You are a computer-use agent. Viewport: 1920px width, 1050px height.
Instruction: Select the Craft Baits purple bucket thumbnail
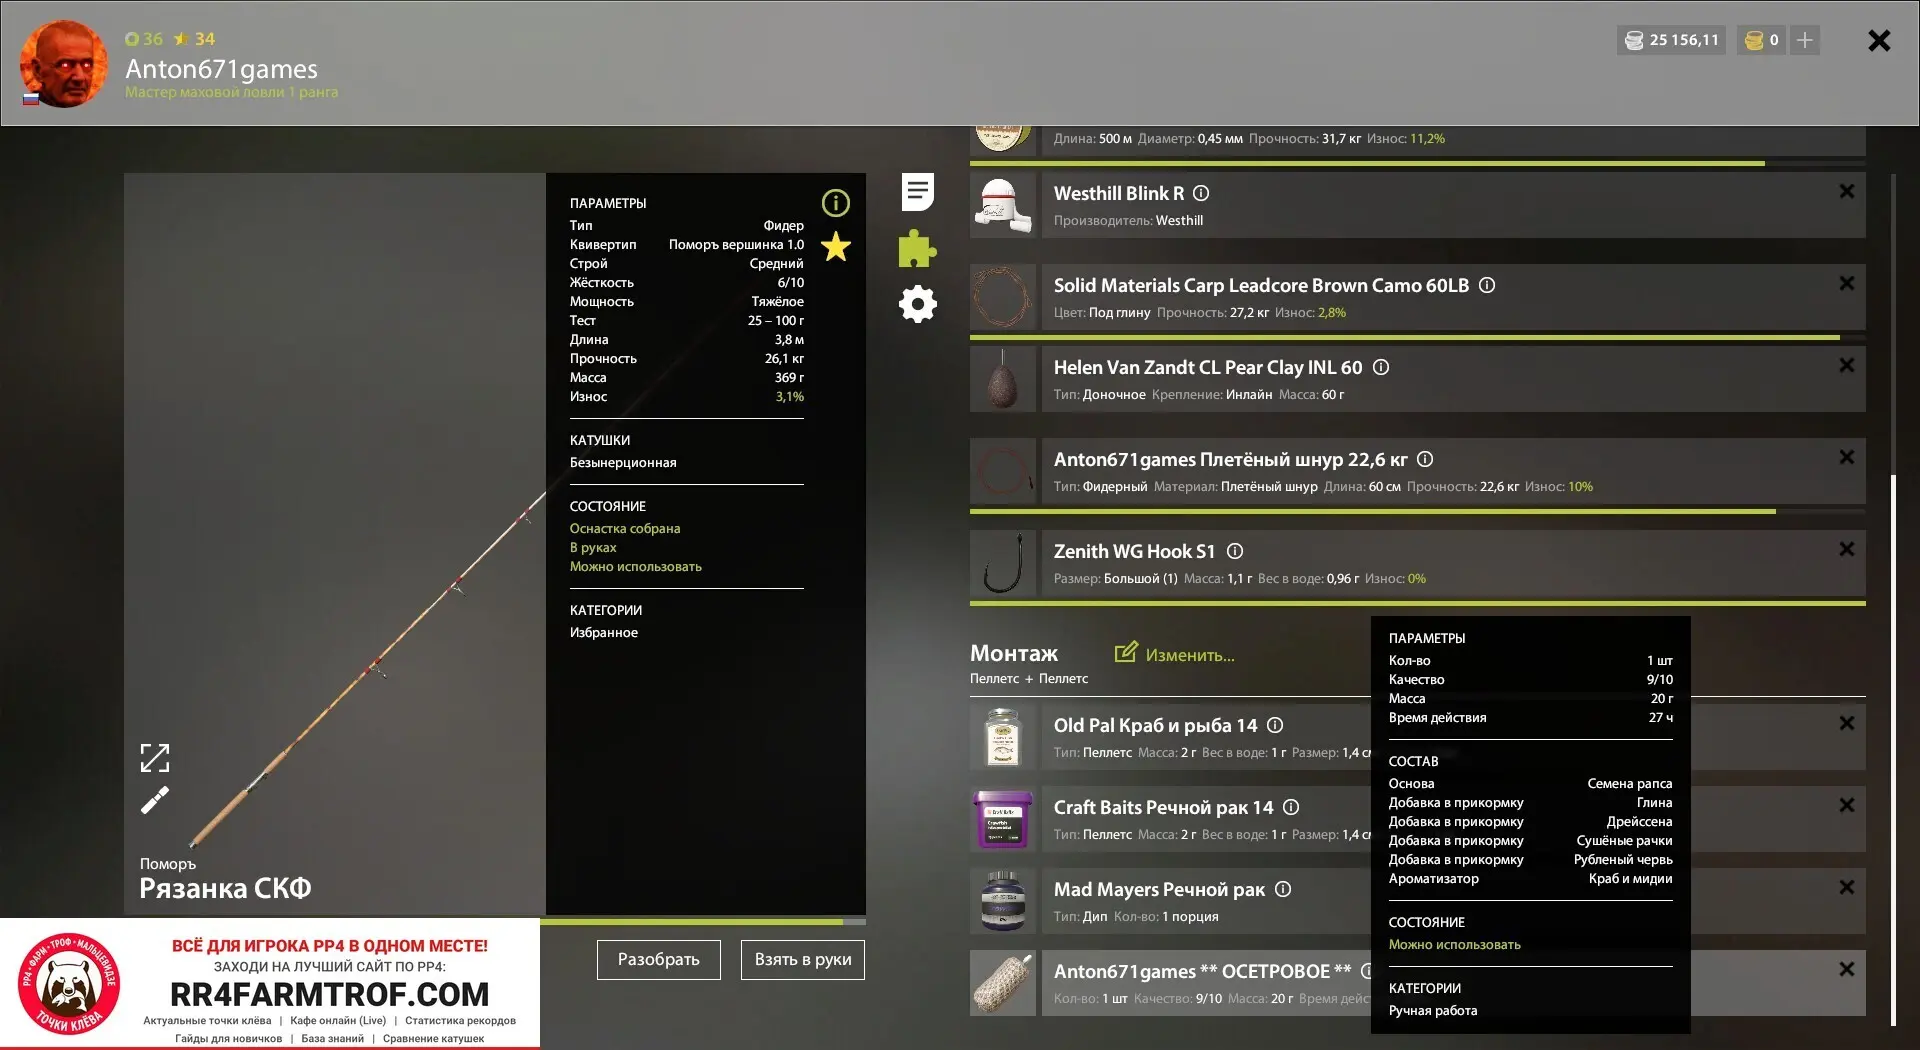(x=1003, y=819)
